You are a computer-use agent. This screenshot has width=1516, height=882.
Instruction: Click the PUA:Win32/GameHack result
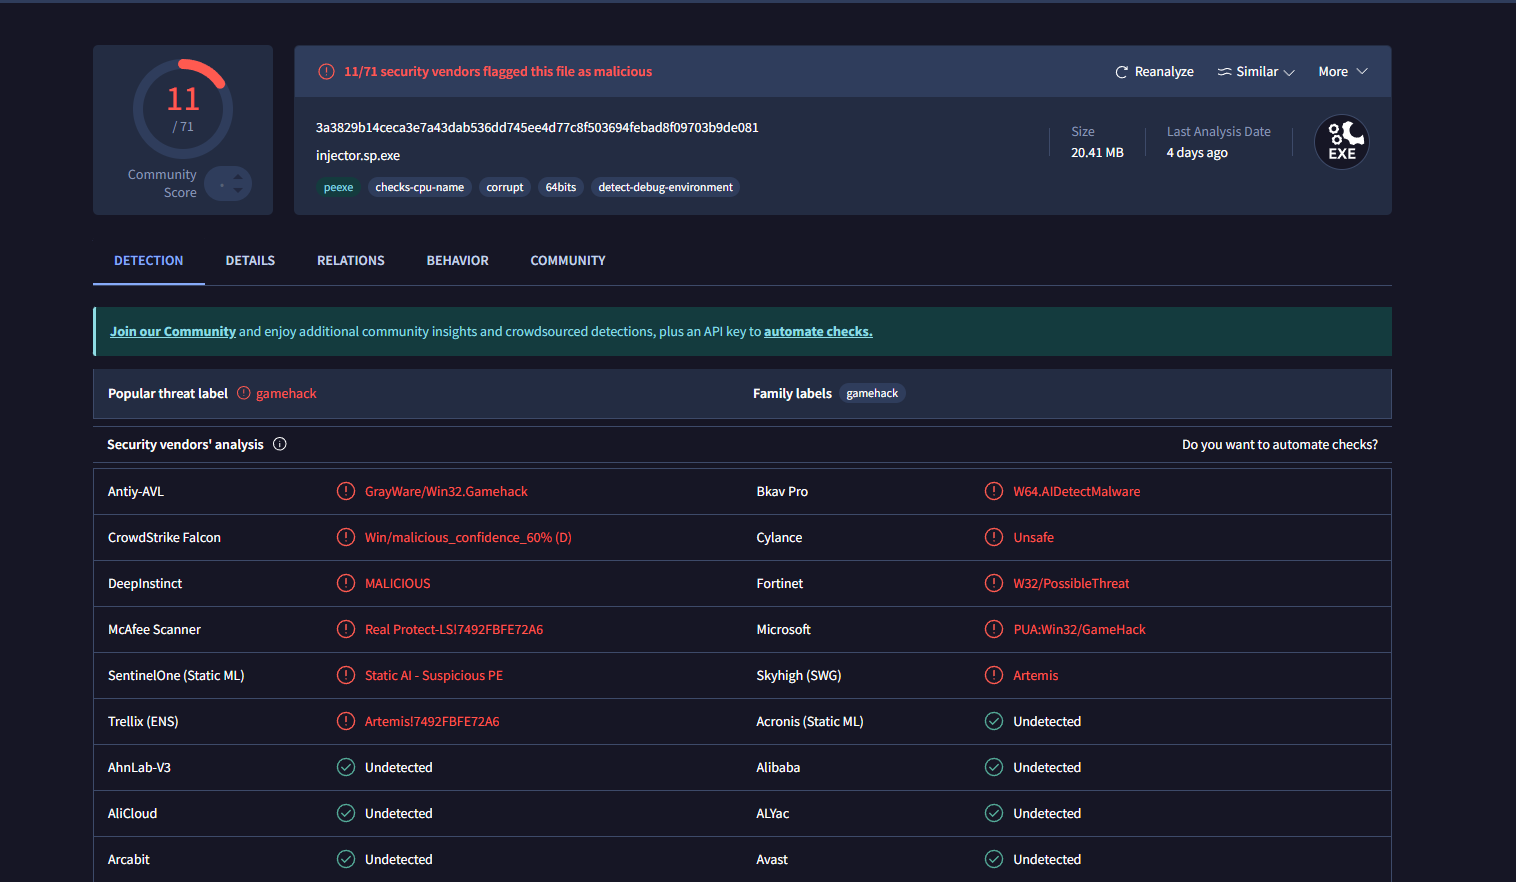(x=1079, y=630)
